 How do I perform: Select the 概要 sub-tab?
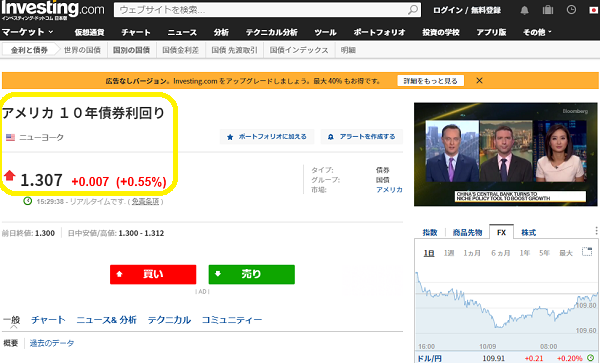point(11,343)
